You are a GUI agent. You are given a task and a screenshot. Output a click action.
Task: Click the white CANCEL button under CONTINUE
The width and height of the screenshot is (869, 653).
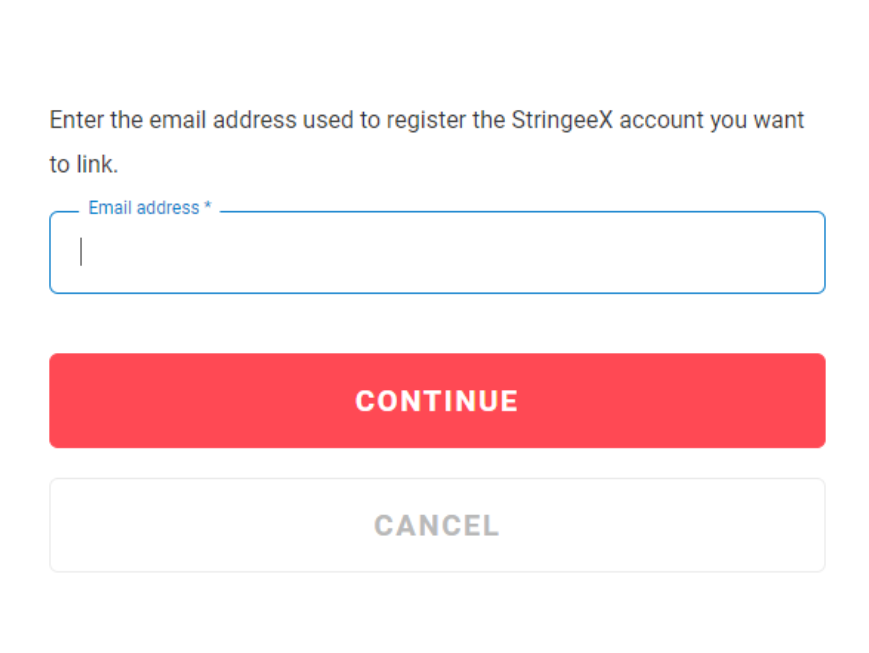pyautogui.click(x=437, y=525)
